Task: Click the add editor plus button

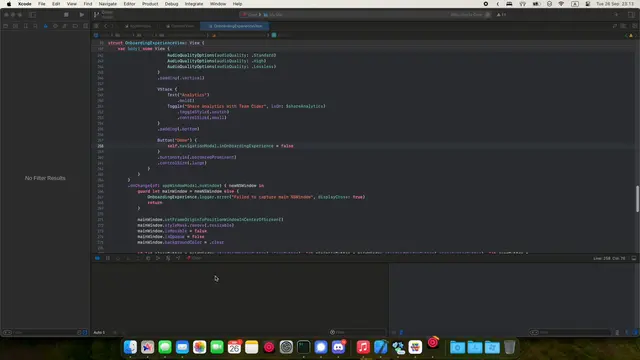Action: coord(616,15)
